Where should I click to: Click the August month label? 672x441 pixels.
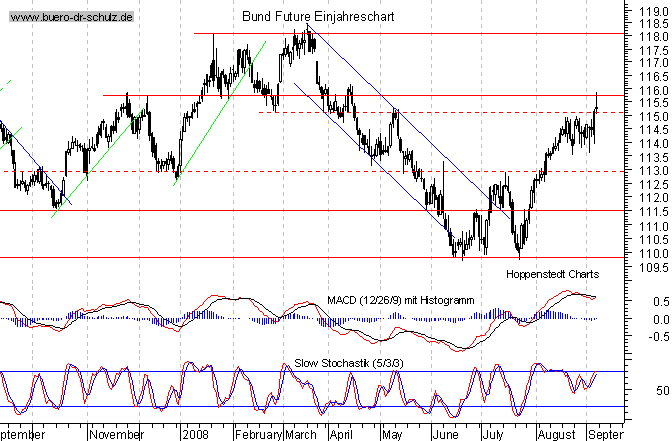(557, 435)
